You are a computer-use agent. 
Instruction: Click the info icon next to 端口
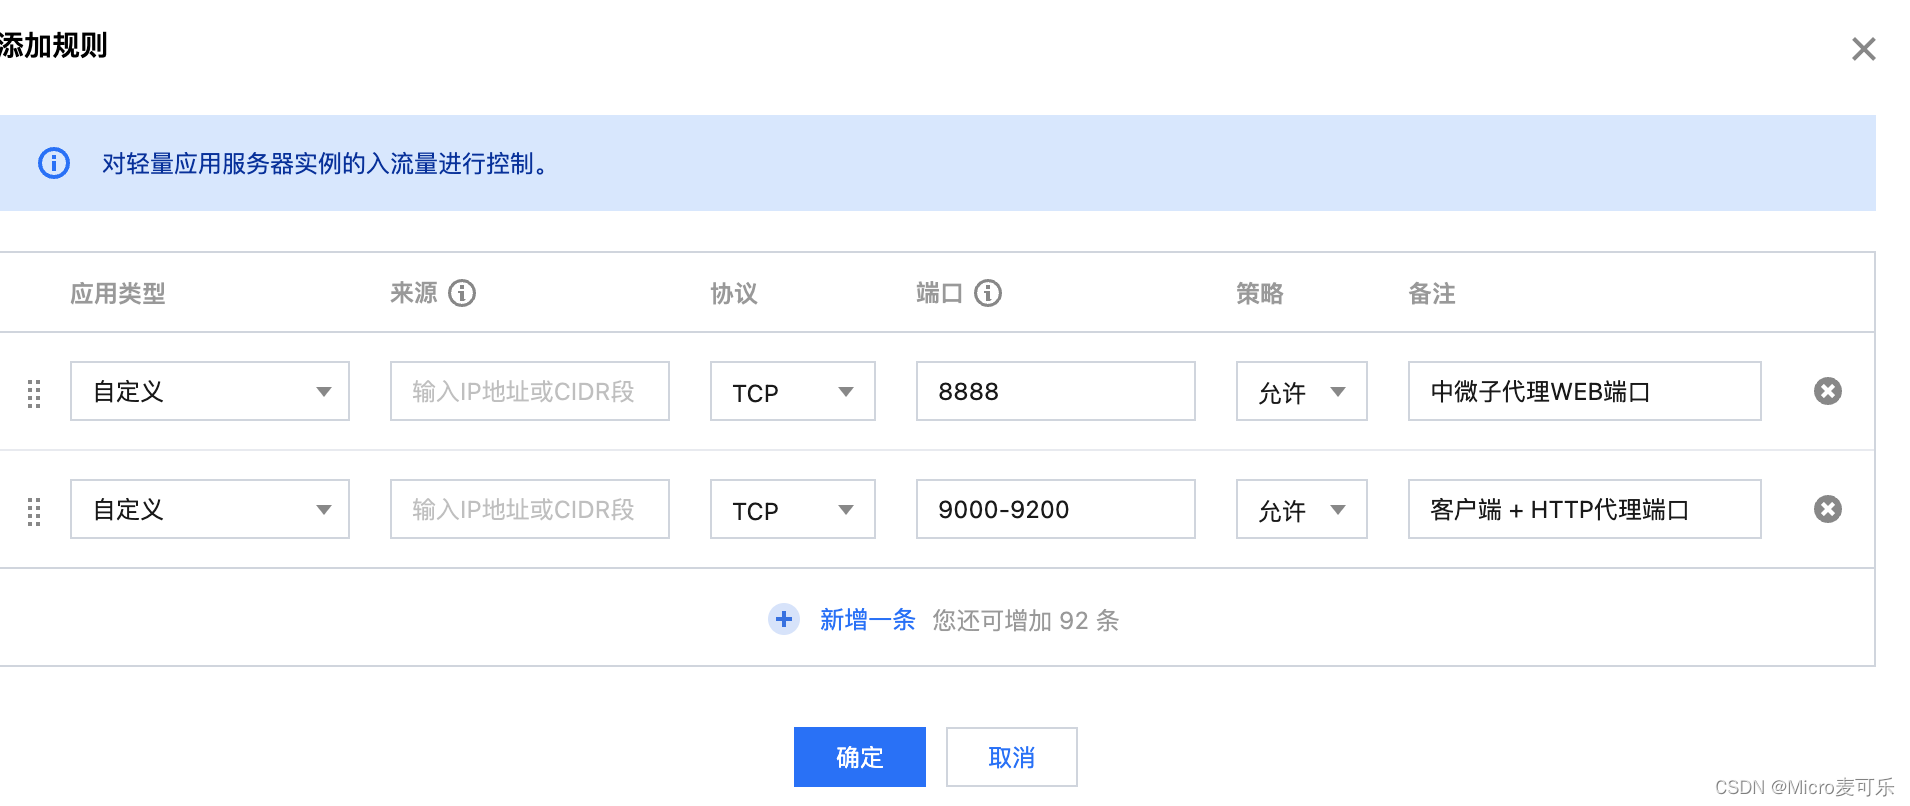988,293
